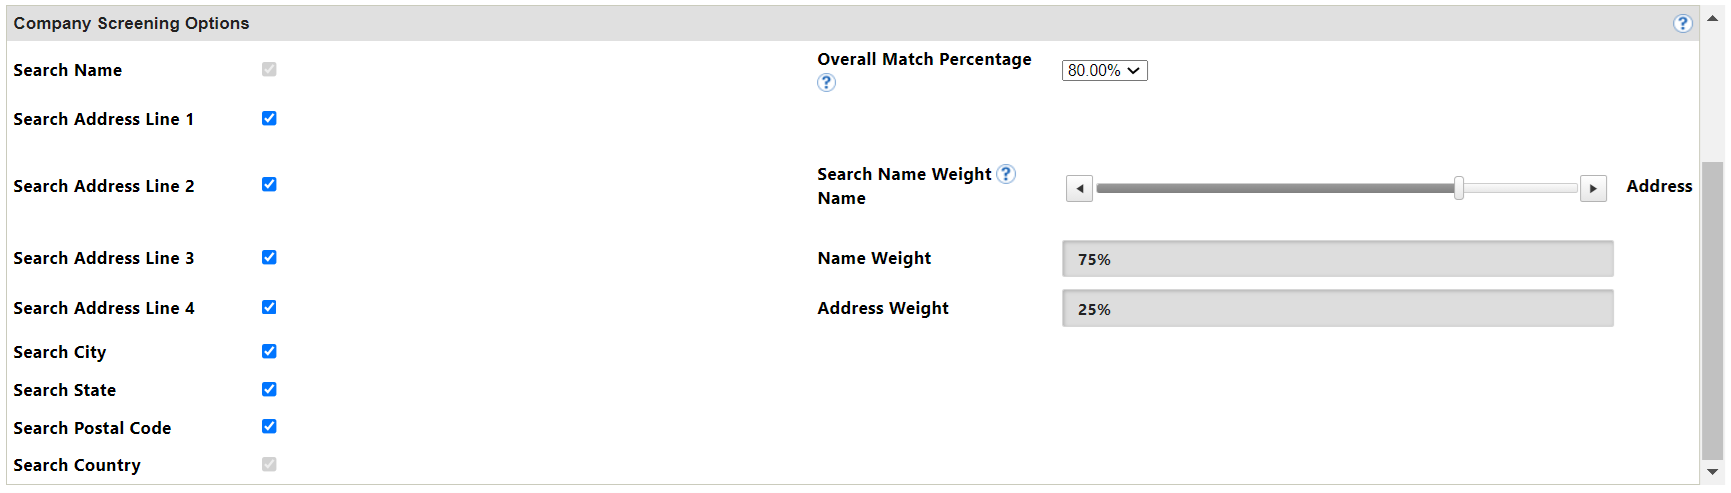
Task: Click scrollbar down arrow
Action: coord(1712,472)
